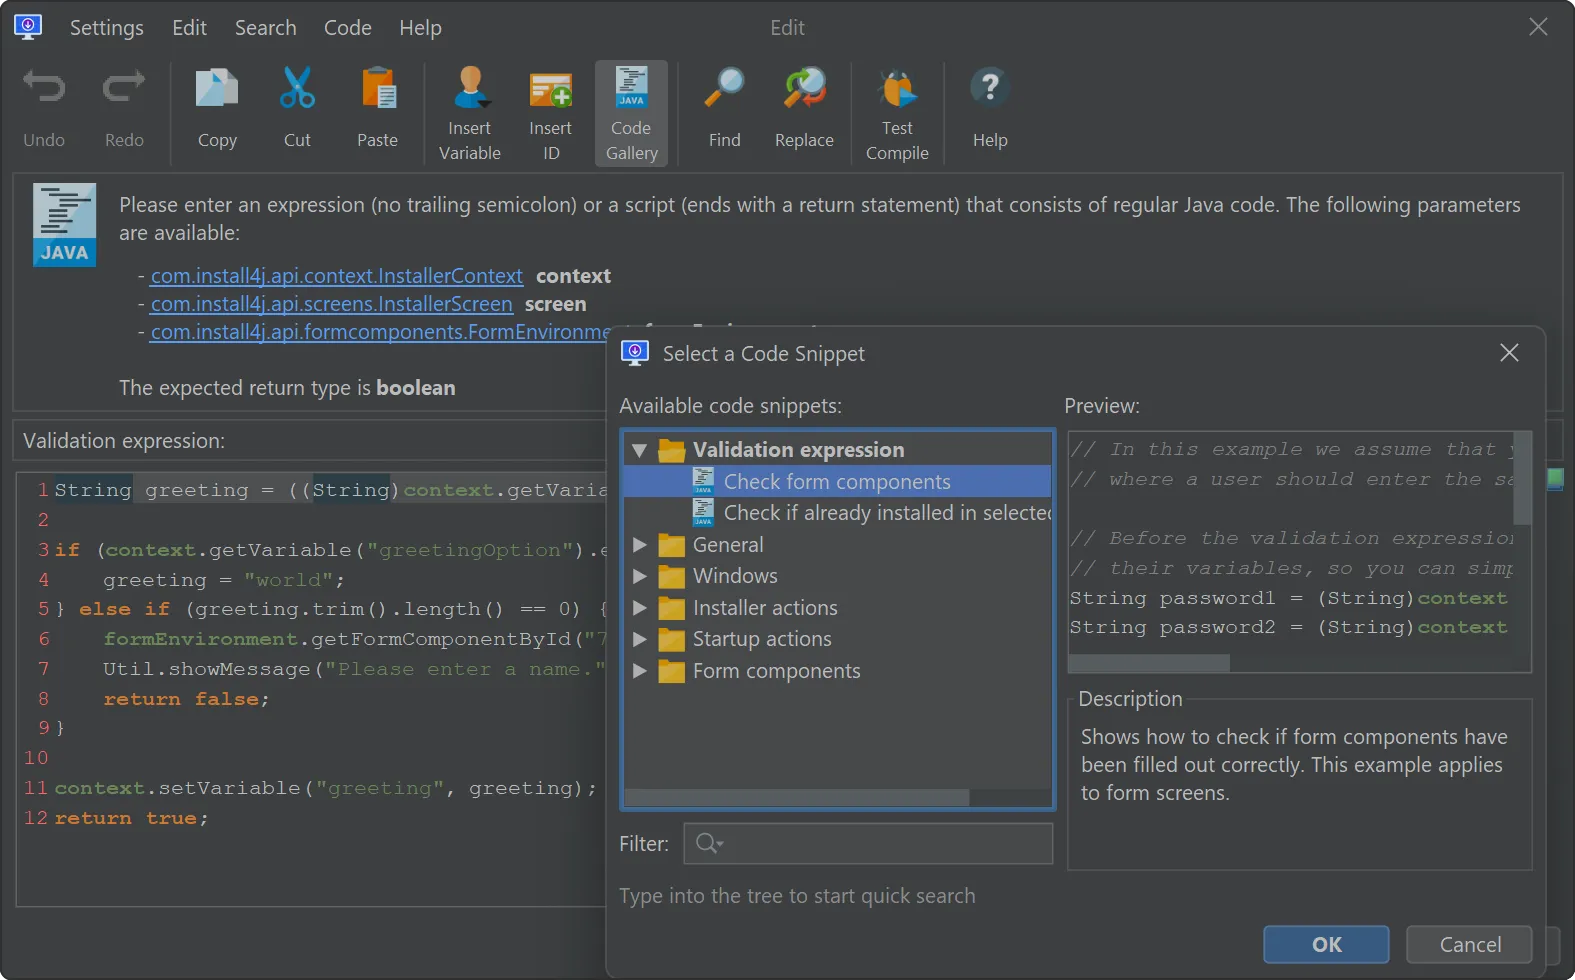The height and width of the screenshot is (980, 1575).
Task: Click code line 8 'return false;'
Action: (x=186, y=699)
